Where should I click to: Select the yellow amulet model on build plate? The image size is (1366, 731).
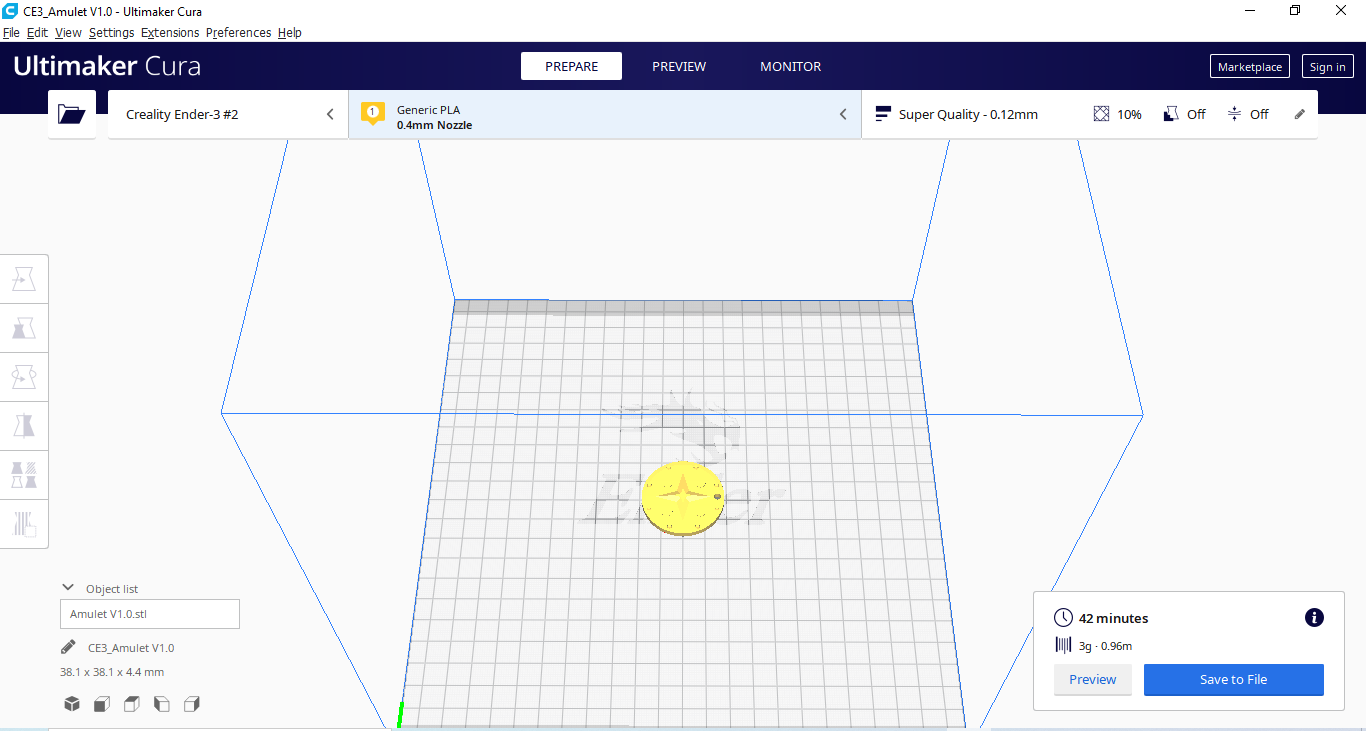coord(682,497)
